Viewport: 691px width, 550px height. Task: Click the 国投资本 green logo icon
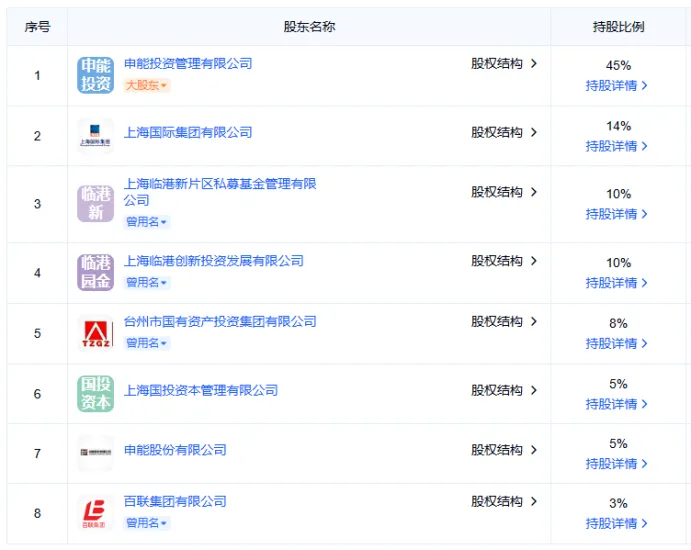pos(96,394)
